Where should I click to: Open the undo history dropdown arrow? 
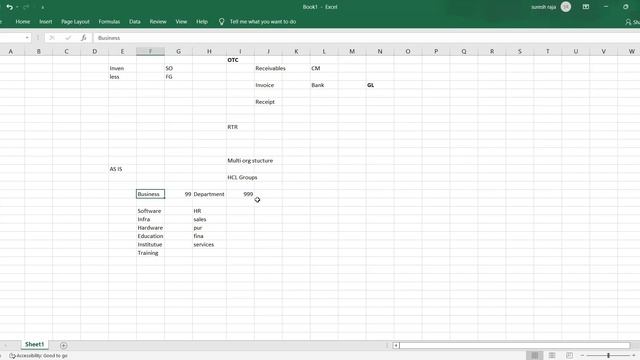tap(17, 7)
